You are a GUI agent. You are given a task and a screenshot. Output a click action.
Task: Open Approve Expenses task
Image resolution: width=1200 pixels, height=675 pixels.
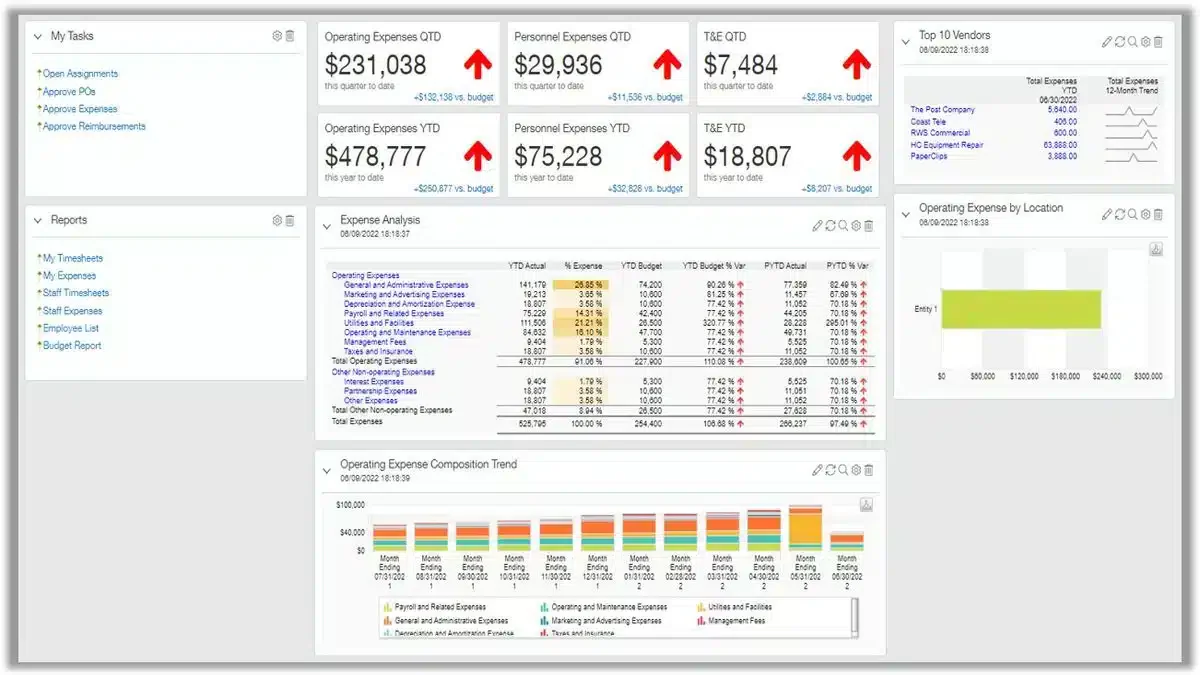click(80, 109)
